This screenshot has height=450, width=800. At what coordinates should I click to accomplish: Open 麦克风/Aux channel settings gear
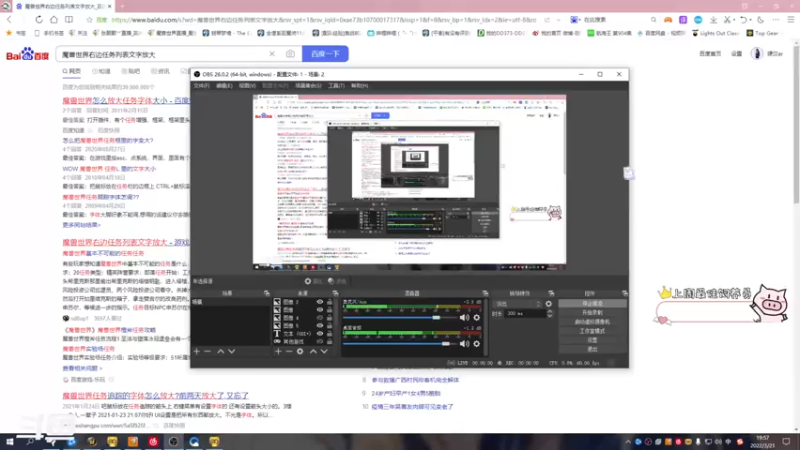coord(477,317)
